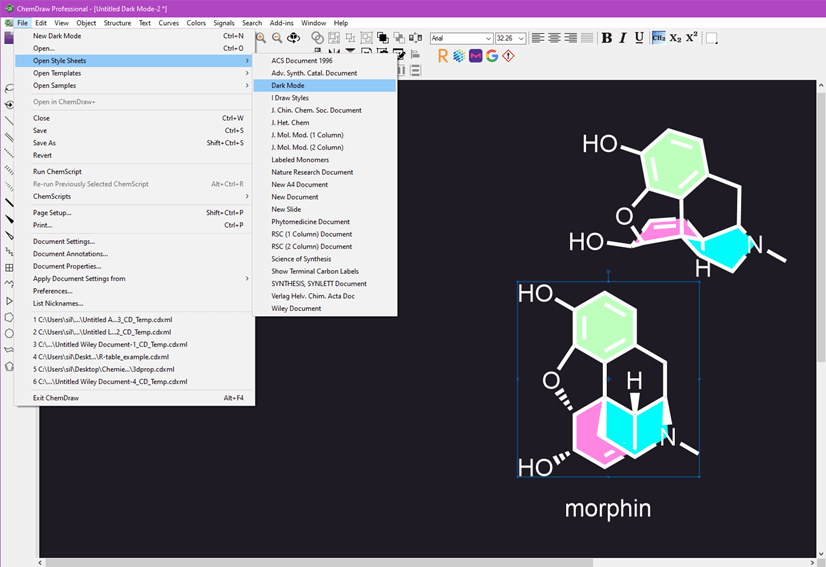Click the send to back icon
The height and width of the screenshot is (567, 826).
point(399,38)
